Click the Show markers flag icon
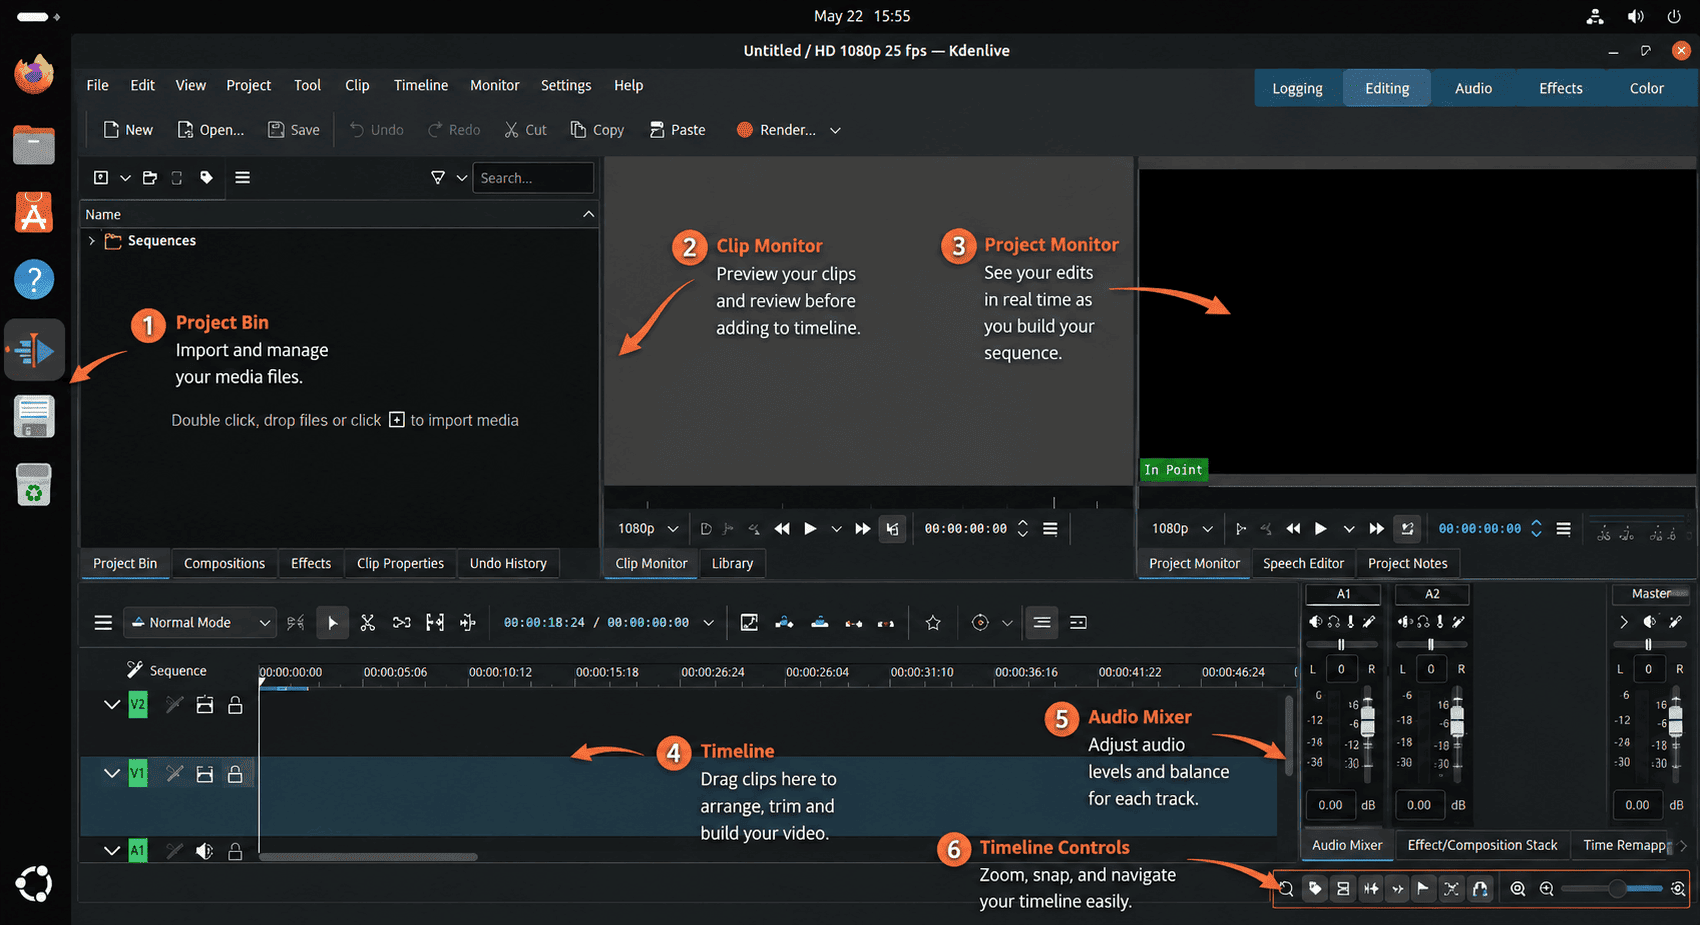 pyautogui.click(x=1423, y=888)
